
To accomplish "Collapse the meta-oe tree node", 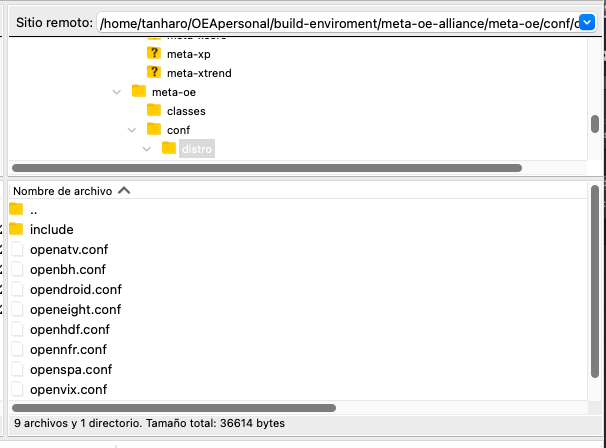I will pos(118,91).
